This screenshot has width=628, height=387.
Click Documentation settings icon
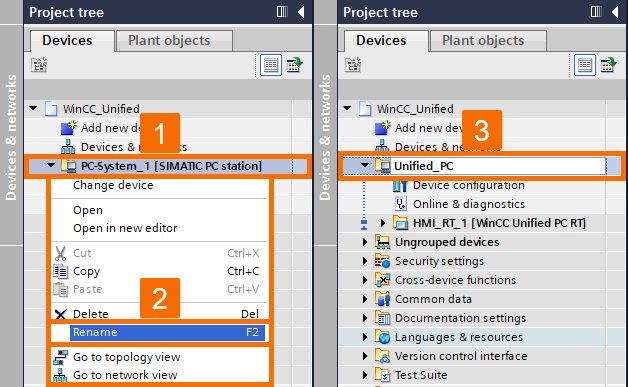[x=382, y=318]
